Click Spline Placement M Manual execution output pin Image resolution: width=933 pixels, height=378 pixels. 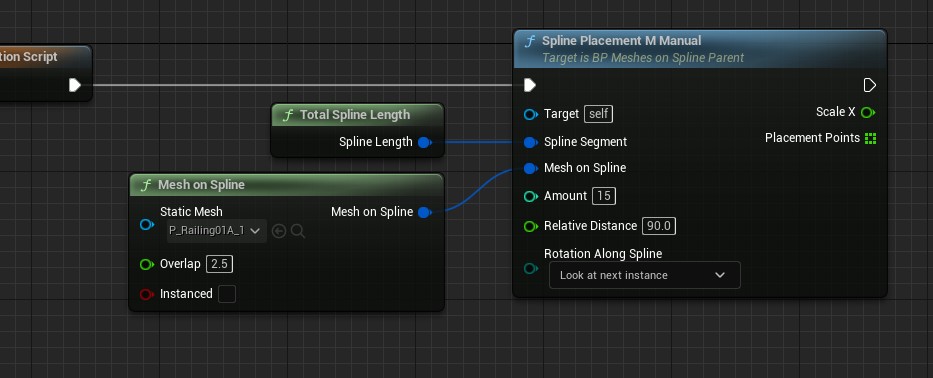click(x=869, y=85)
